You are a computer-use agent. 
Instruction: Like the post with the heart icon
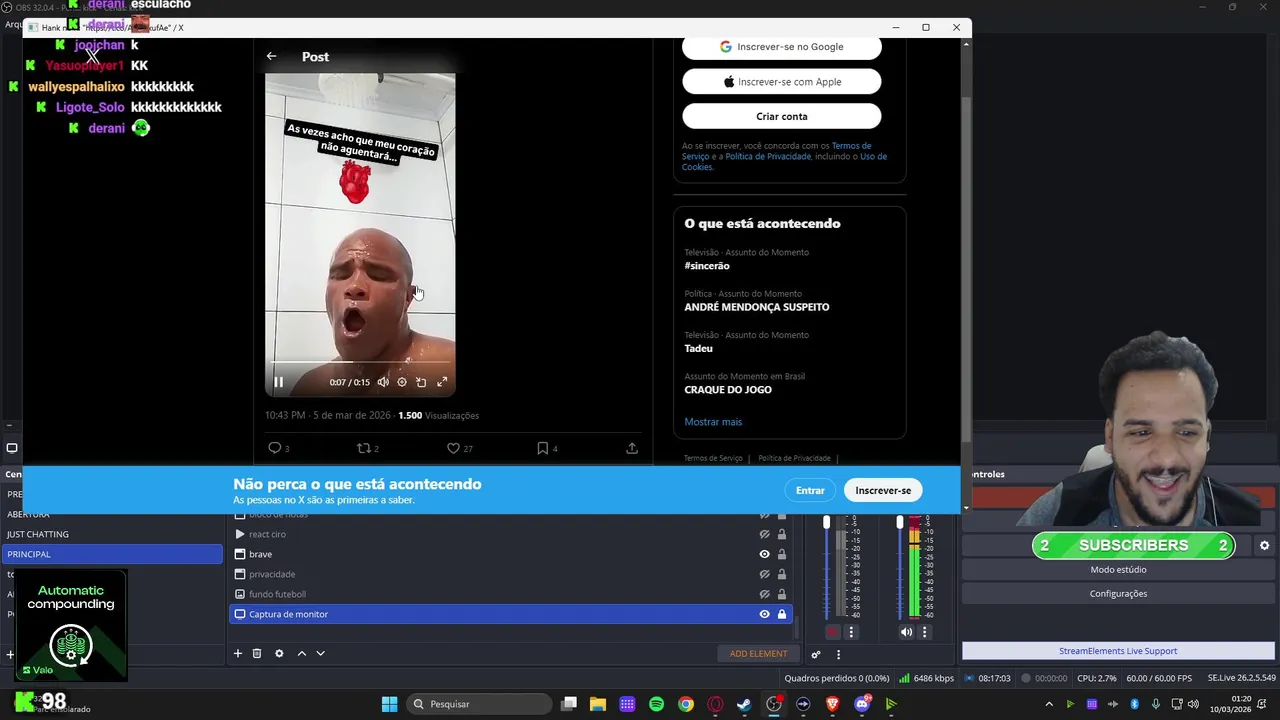(453, 448)
